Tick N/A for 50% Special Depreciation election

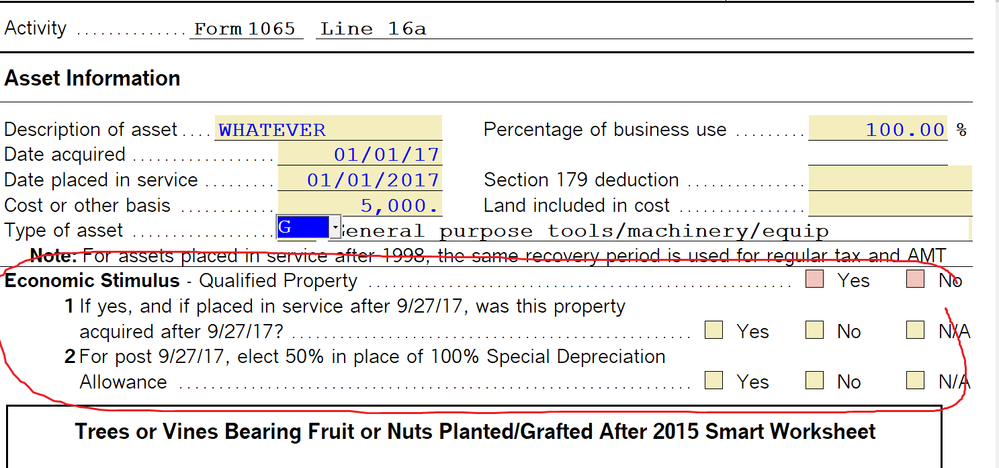(916, 381)
